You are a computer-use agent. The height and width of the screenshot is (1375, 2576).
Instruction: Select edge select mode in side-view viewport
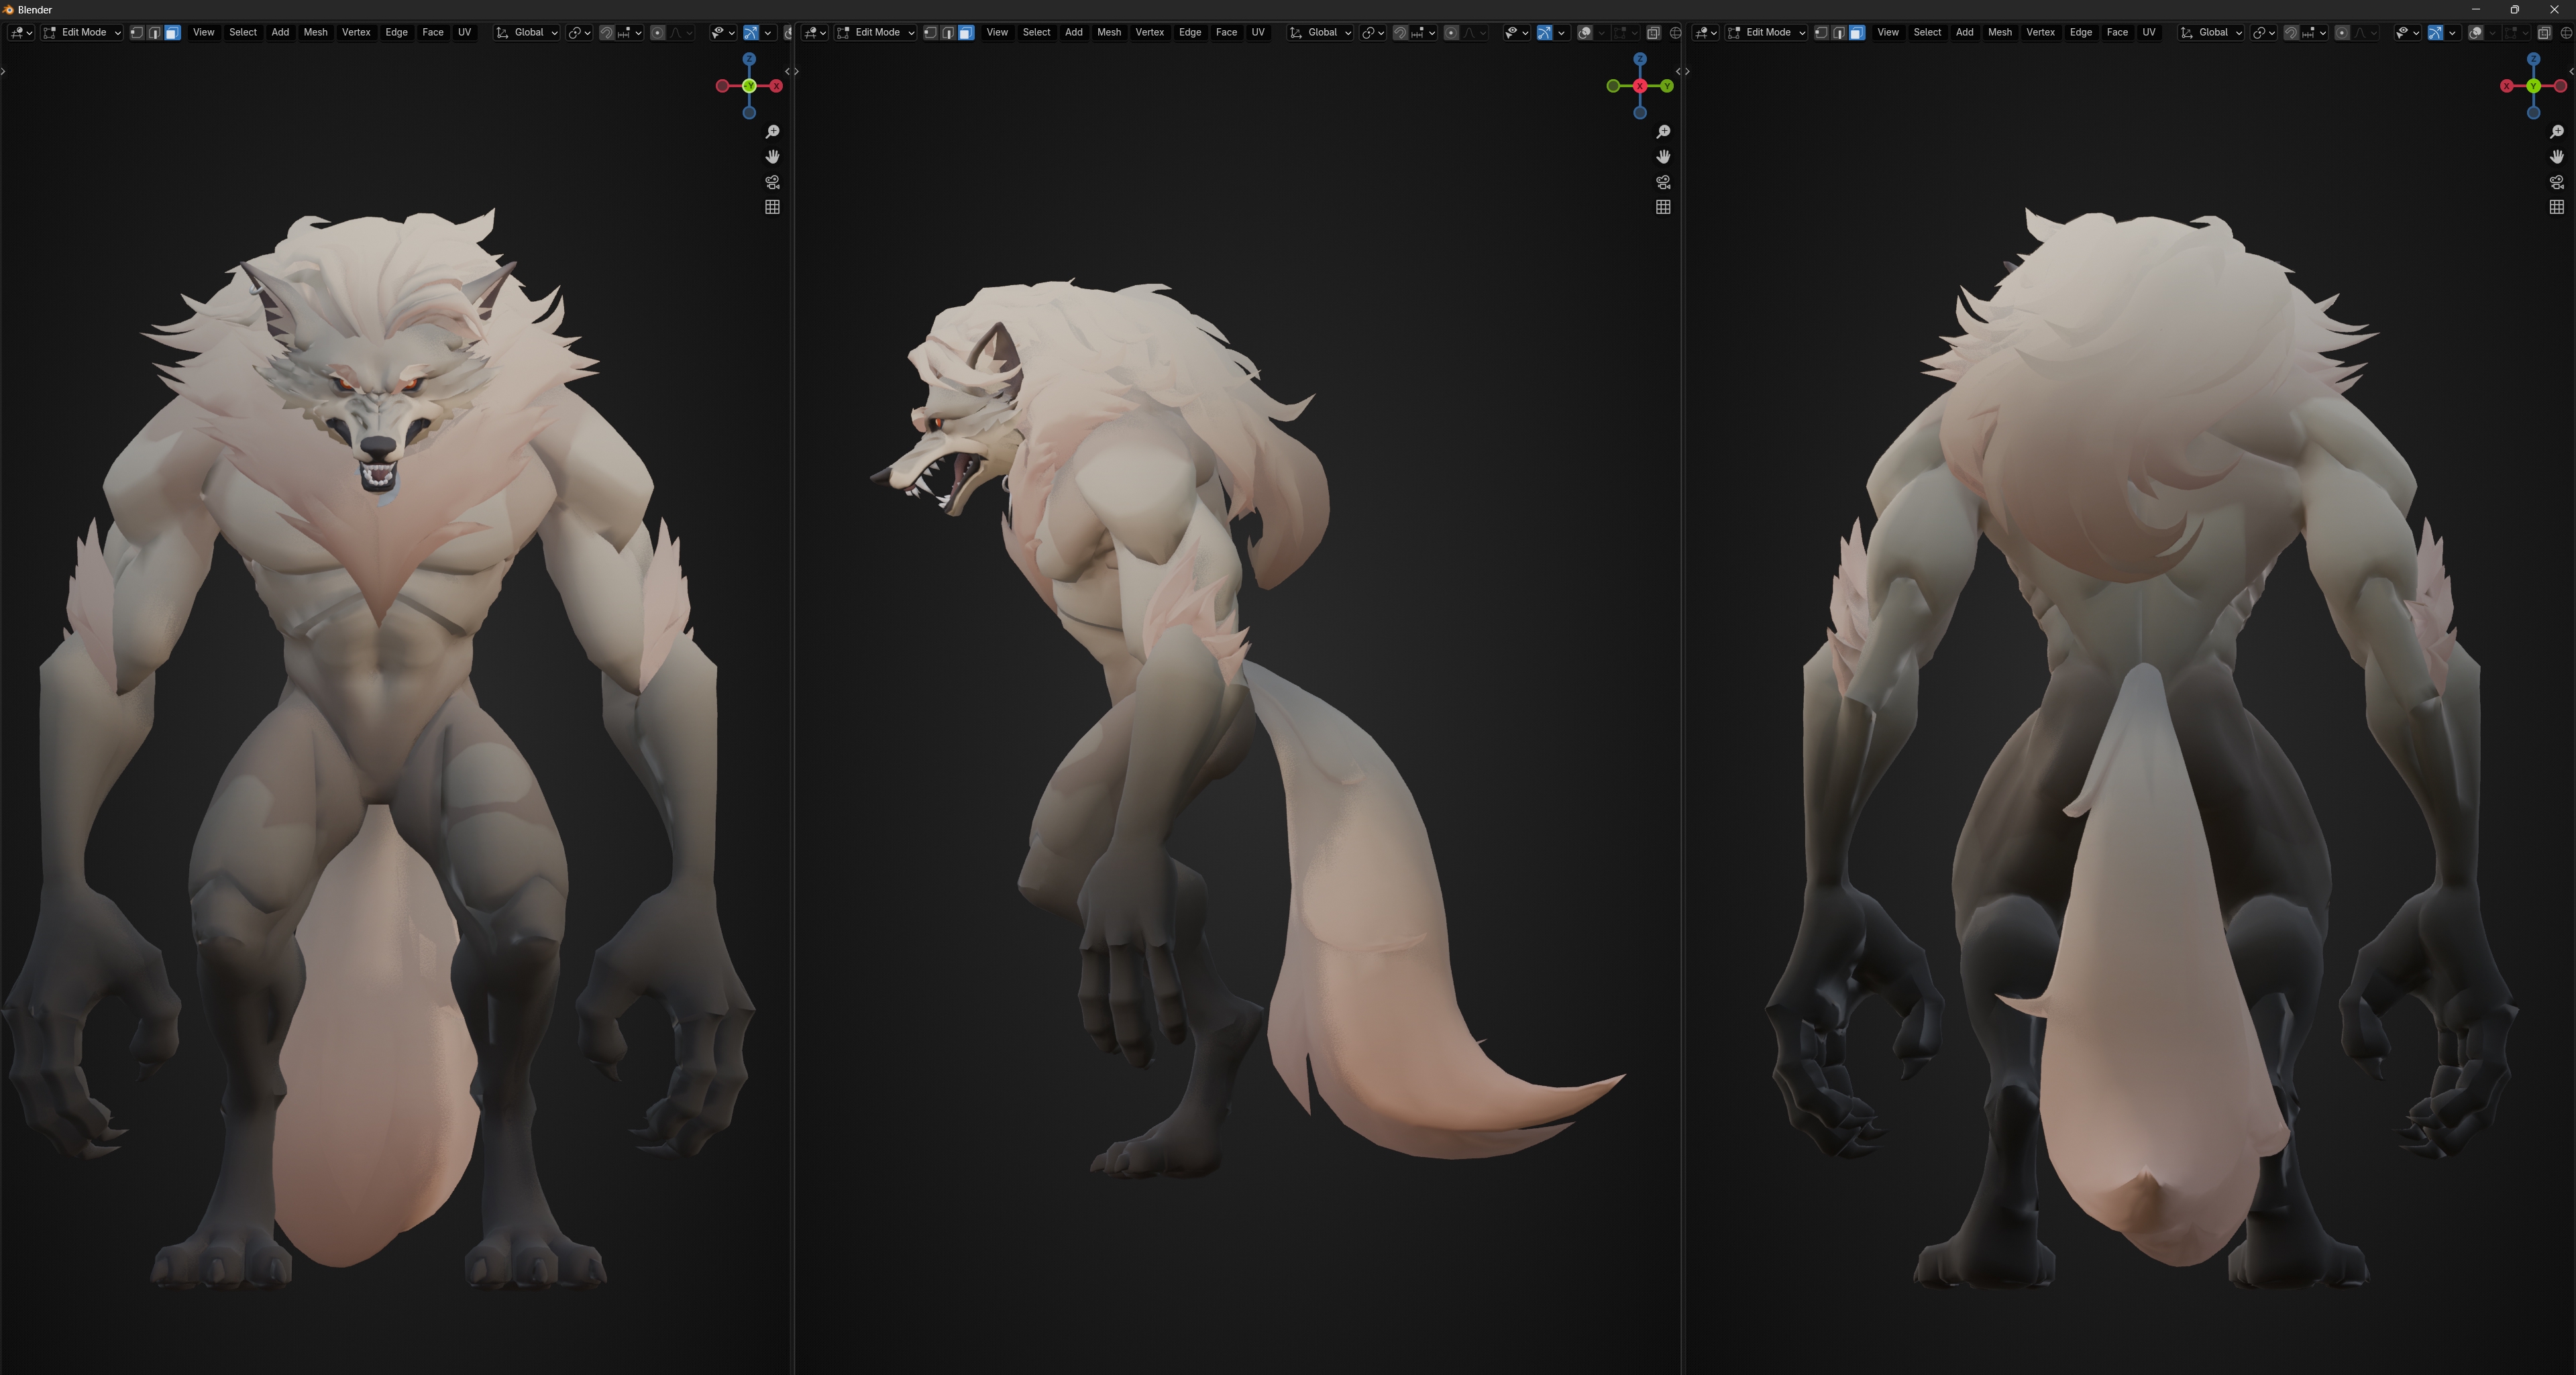click(x=948, y=33)
